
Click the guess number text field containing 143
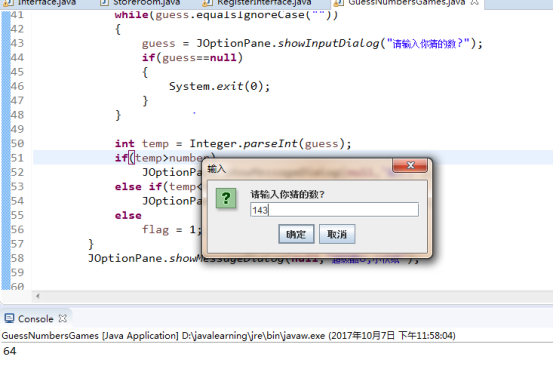[334, 210]
